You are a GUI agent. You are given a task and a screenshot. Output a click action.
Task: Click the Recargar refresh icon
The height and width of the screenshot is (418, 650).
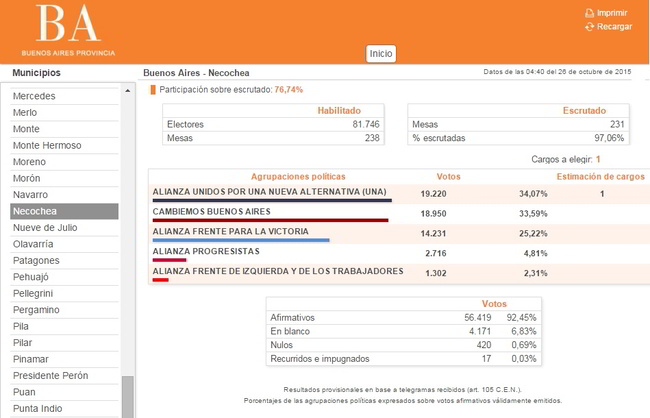(589, 27)
